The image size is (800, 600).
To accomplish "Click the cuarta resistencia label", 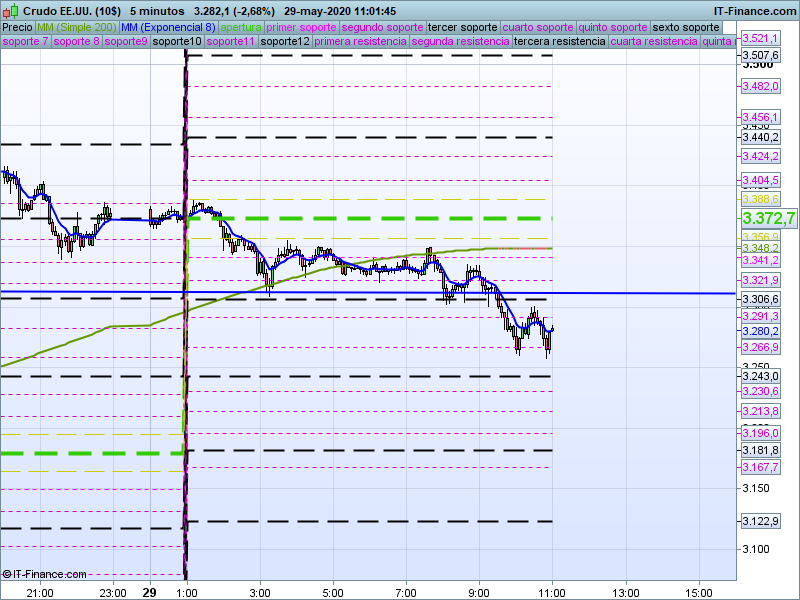I will point(654,41).
